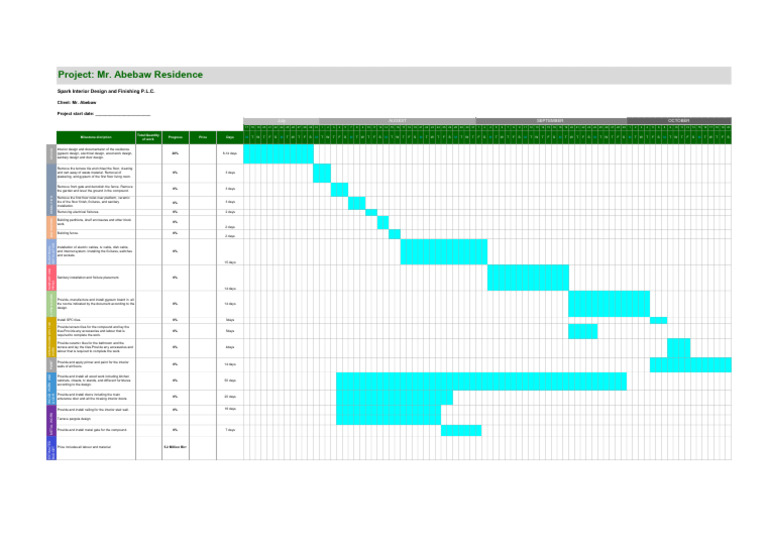Select the kitchen cabinets wood work Gantt bar
Screen dimensions: 768x543
tap(481, 381)
